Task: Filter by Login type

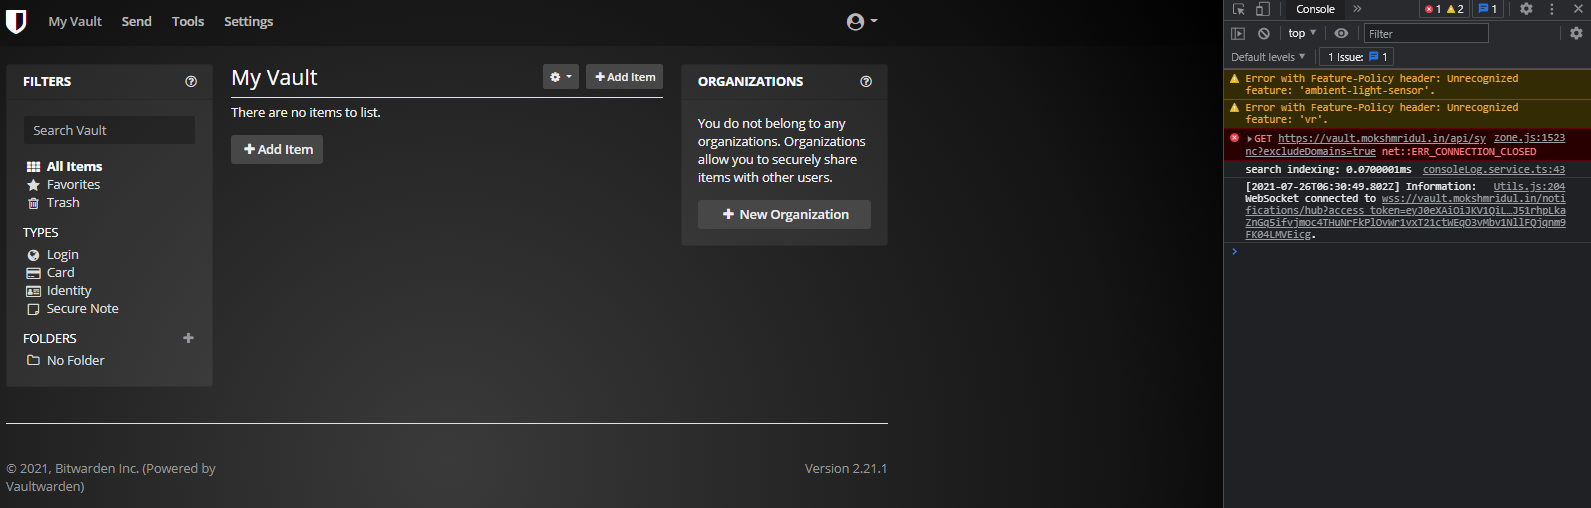Action: [x=62, y=254]
